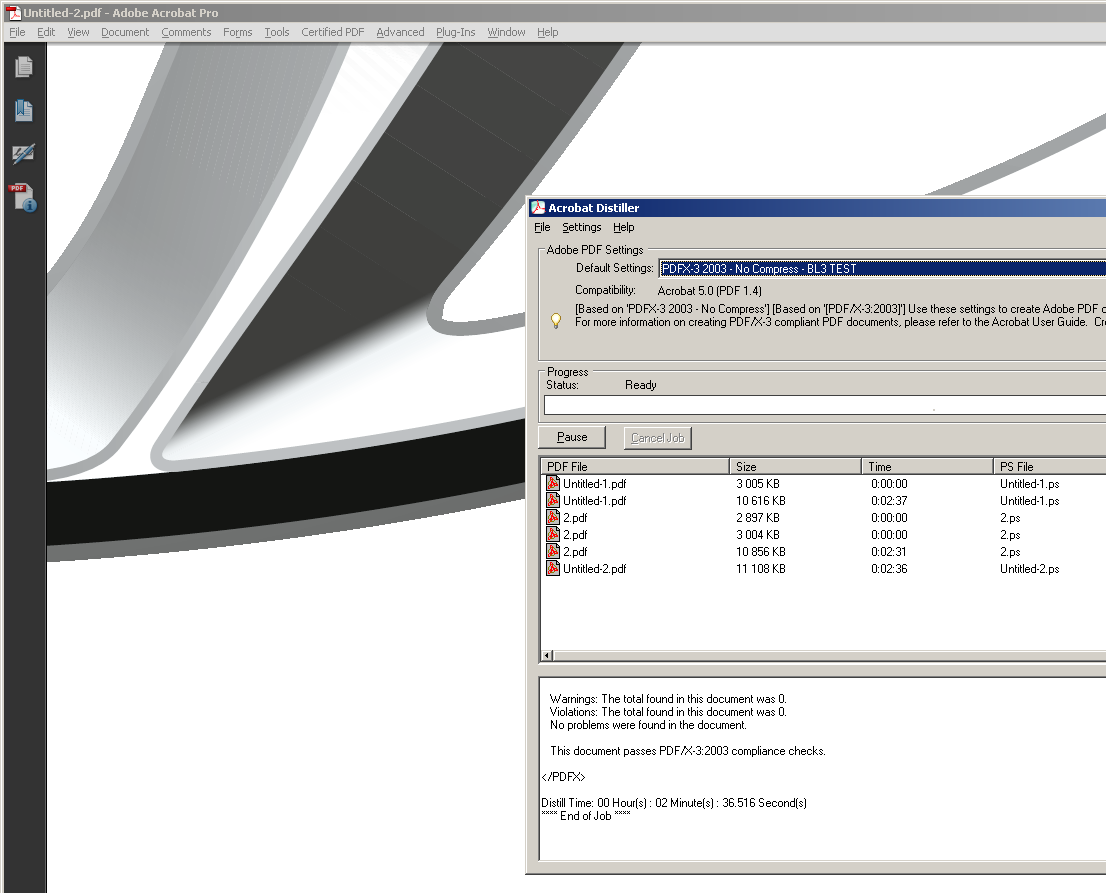The width and height of the screenshot is (1106, 893).
Task: Open Acrobat Pro's Edit menu
Action: click(x=46, y=32)
